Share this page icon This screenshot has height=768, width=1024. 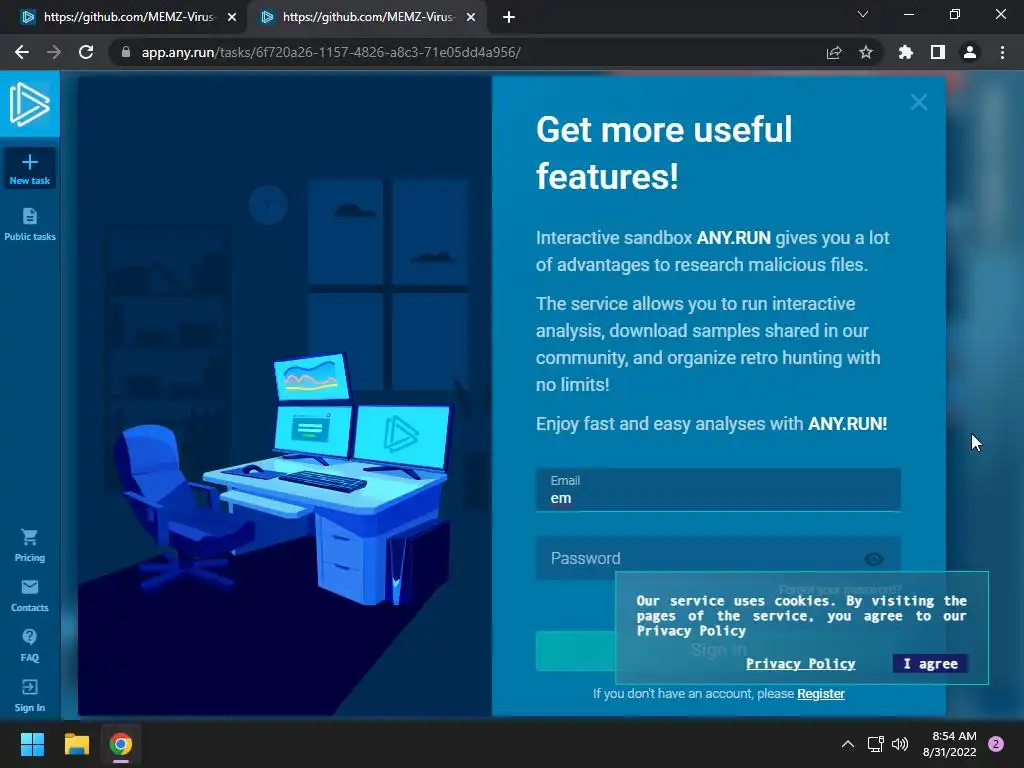pyautogui.click(x=834, y=52)
